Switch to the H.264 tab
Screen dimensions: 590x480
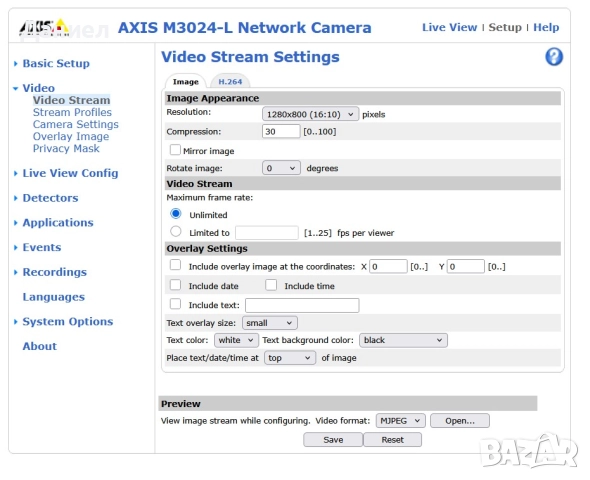pos(230,82)
